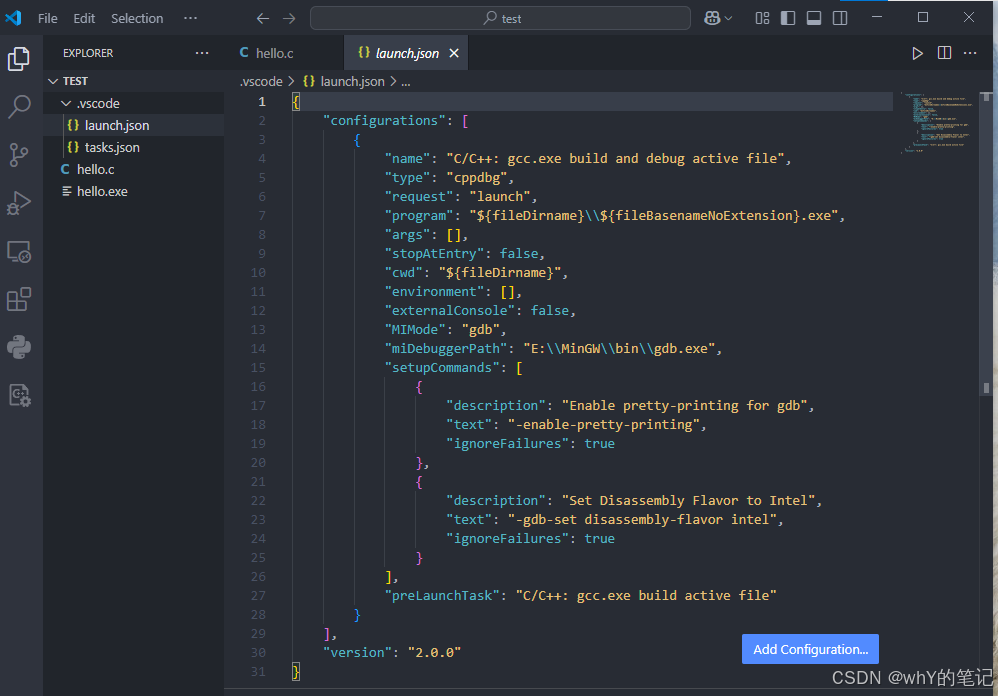Open tasks.json in the explorer tree

133,148
